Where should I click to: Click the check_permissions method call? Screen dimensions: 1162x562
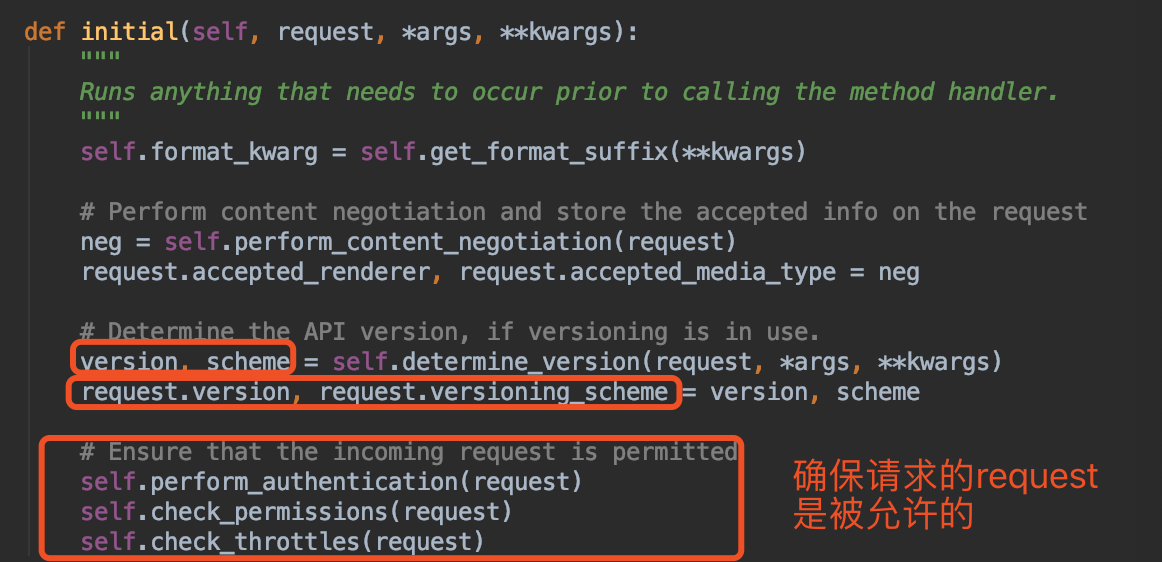269,512
